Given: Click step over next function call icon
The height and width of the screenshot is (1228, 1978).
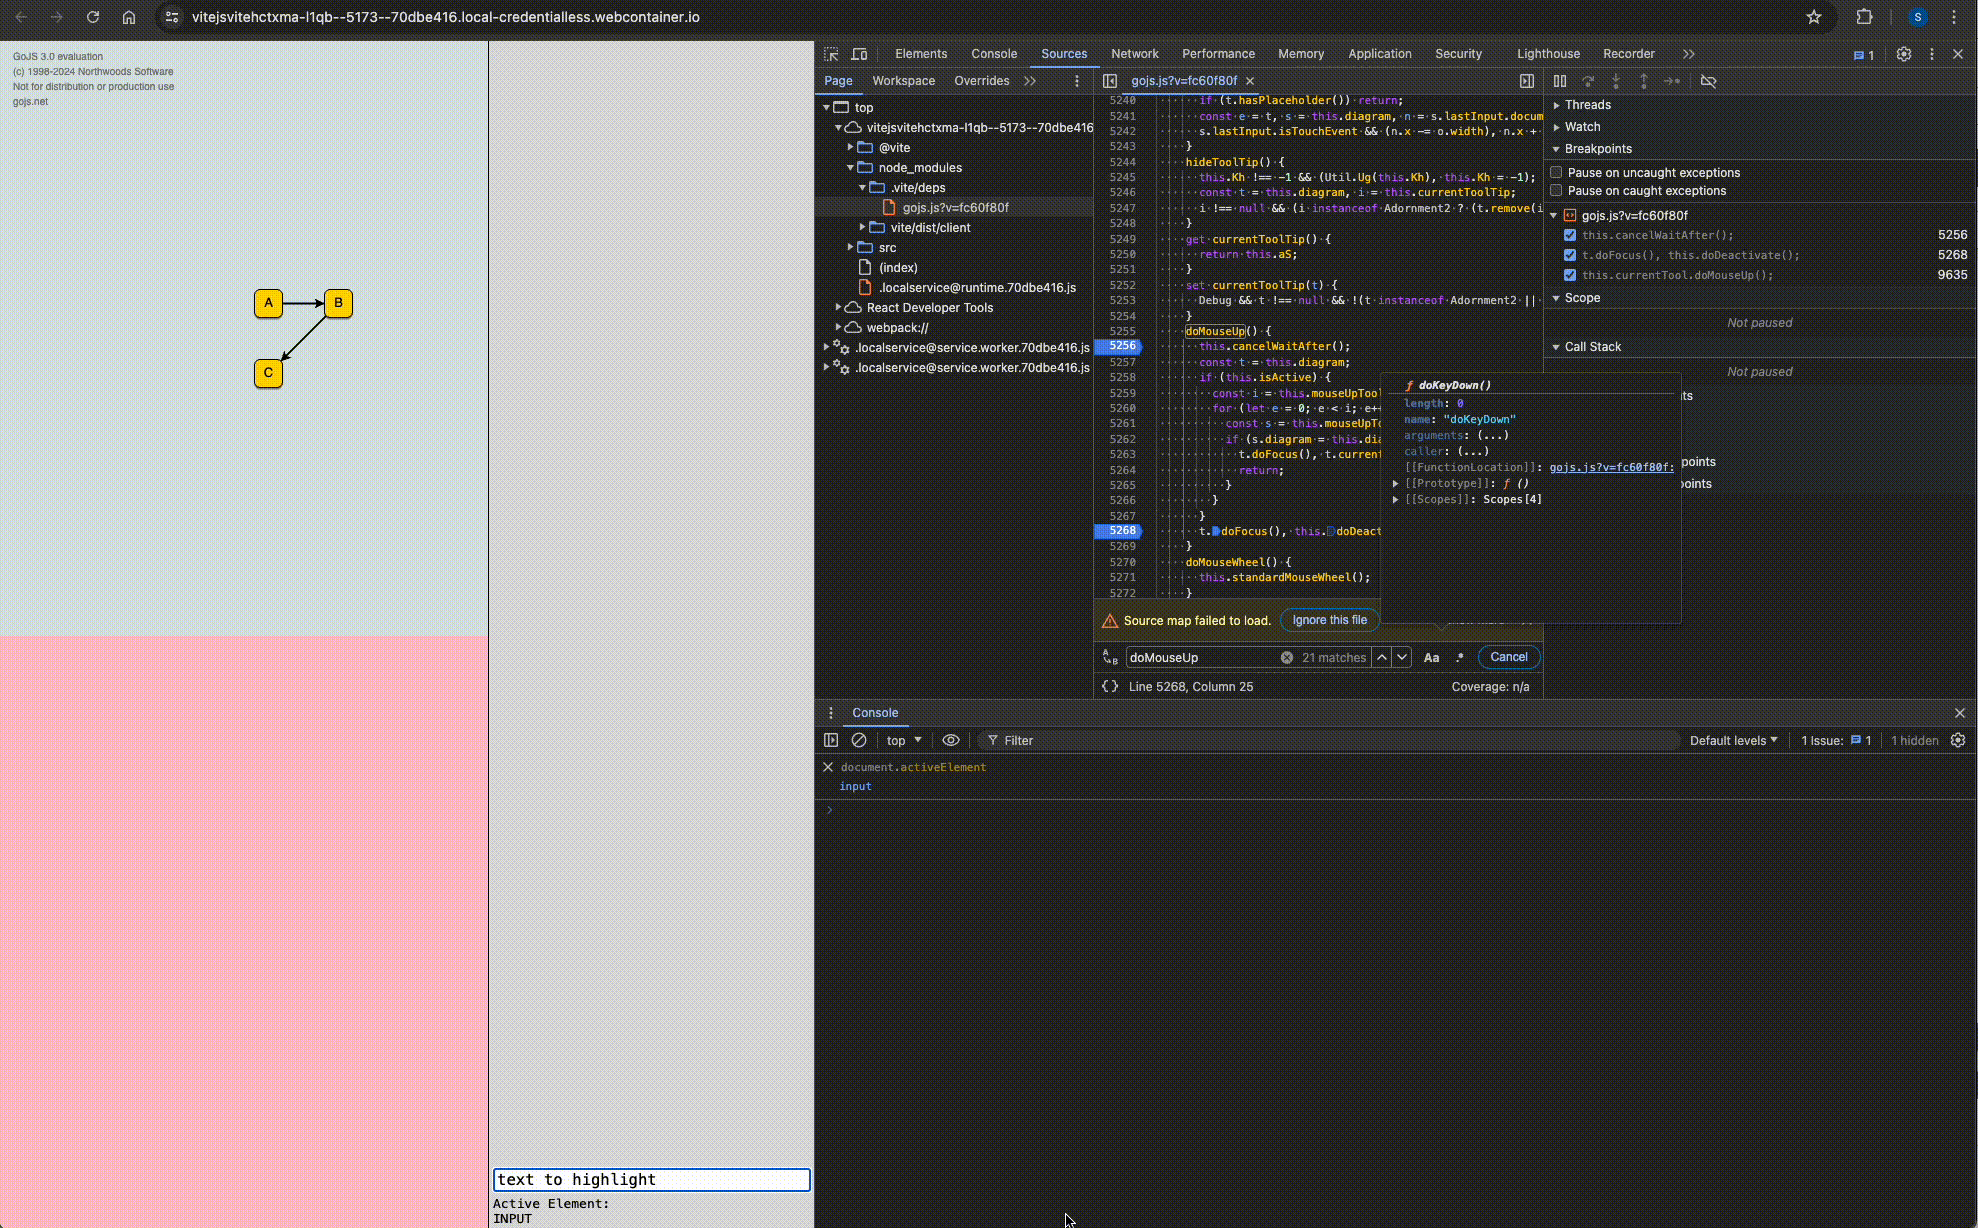Looking at the screenshot, I should [1588, 81].
